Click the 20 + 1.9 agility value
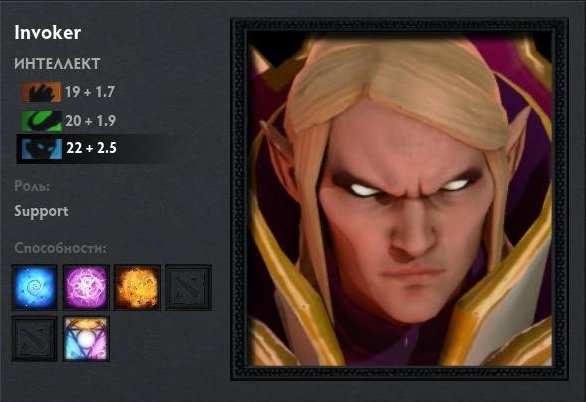The height and width of the screenshot is (402, 586). [x=90, y=121]
